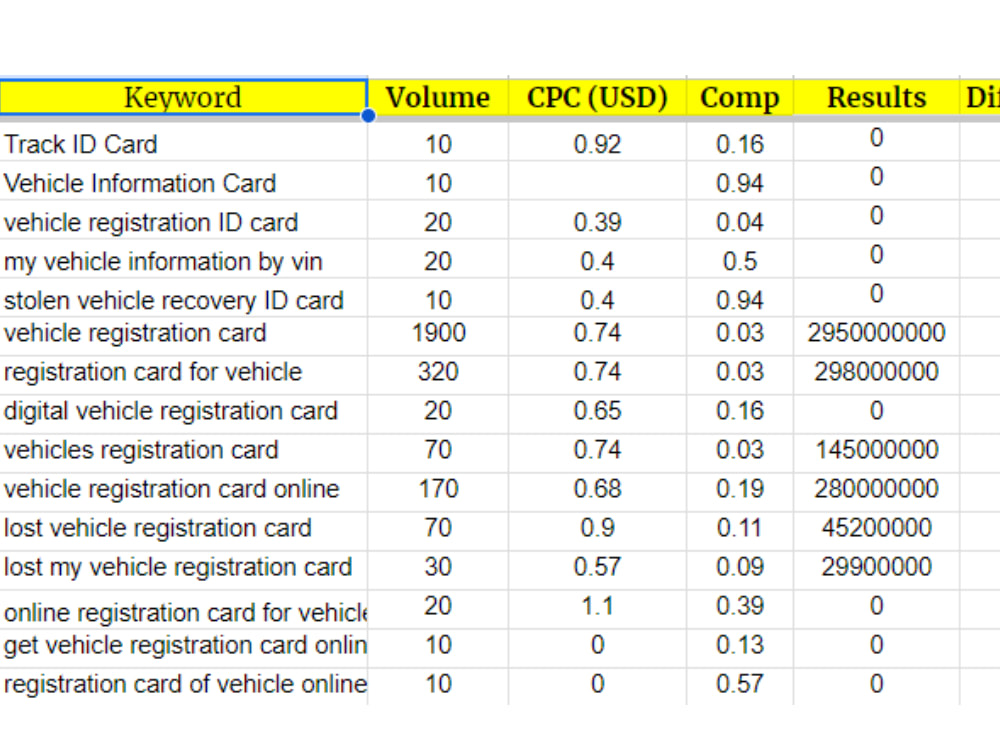Click the CPC value 1.1
This screenshot has height=750, width=1000.
coord(598,605)
